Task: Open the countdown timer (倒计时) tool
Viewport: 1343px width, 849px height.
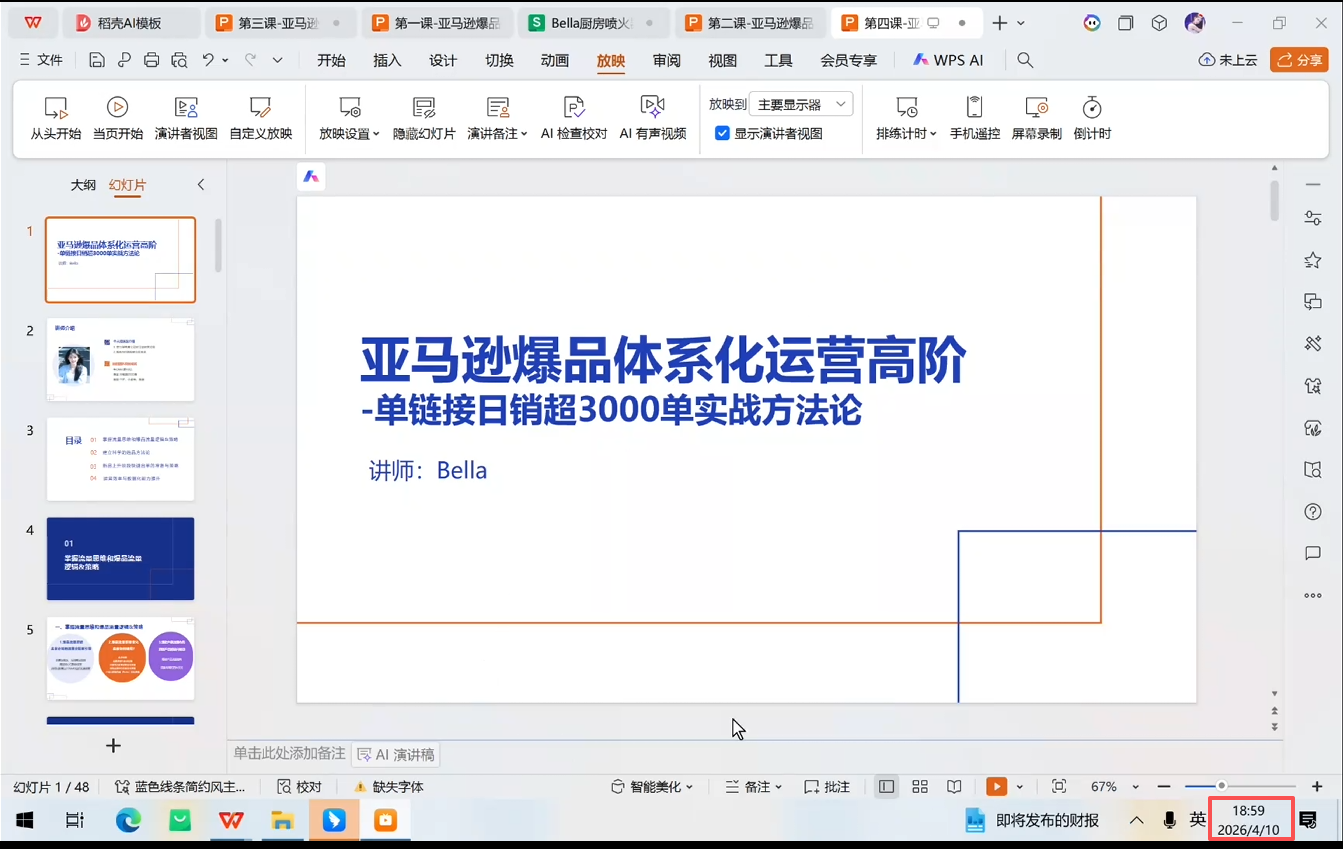Action: [x=1092, y=118]
